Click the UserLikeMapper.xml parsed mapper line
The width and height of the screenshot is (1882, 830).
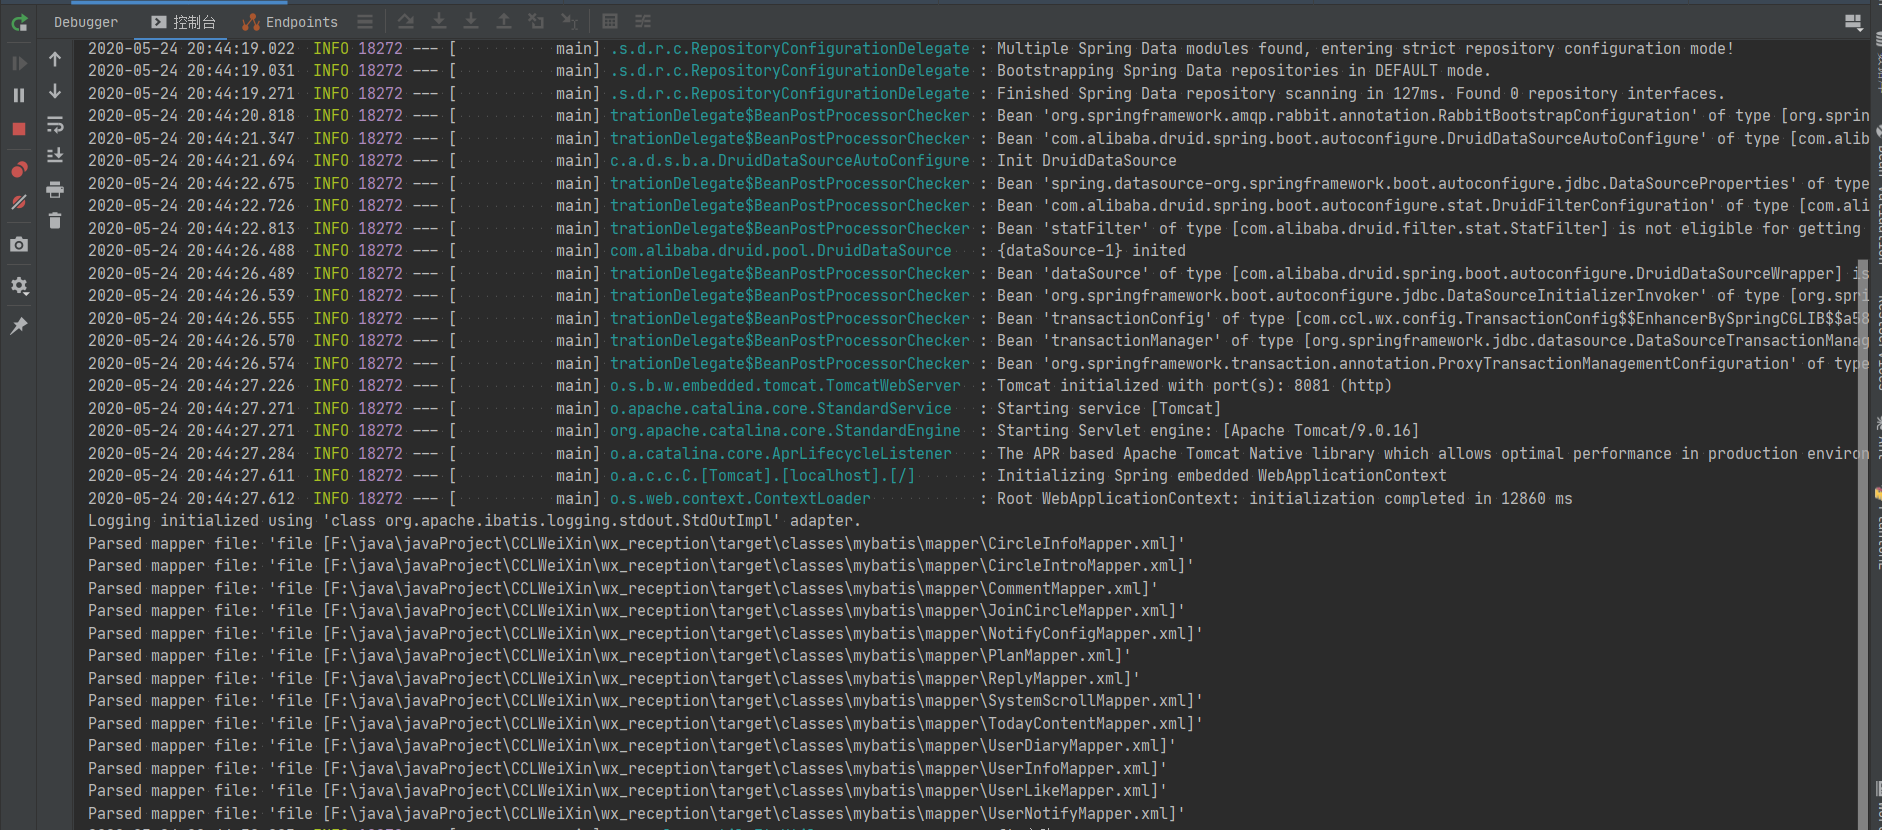[627, 791]
